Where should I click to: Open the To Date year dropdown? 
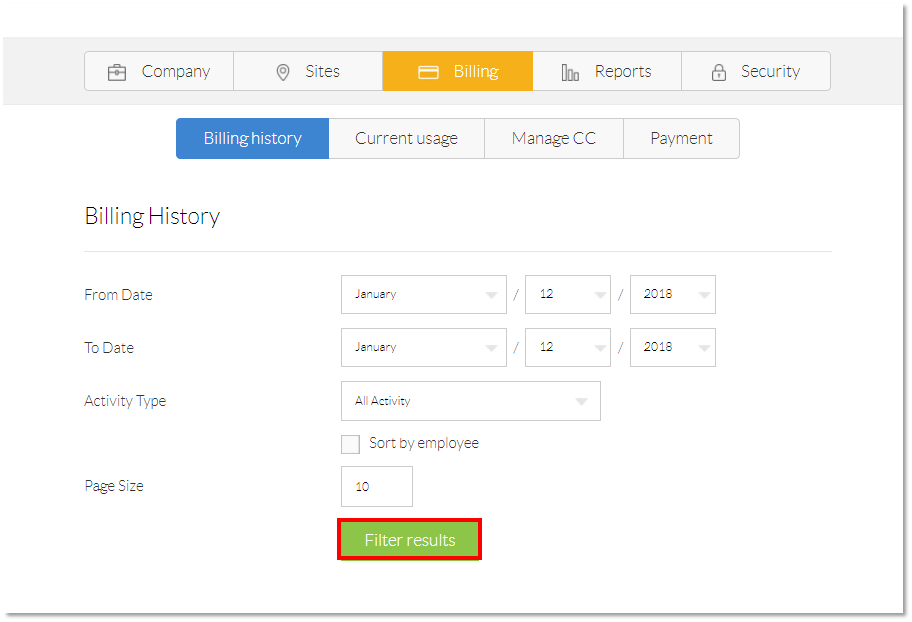(673, 347)
